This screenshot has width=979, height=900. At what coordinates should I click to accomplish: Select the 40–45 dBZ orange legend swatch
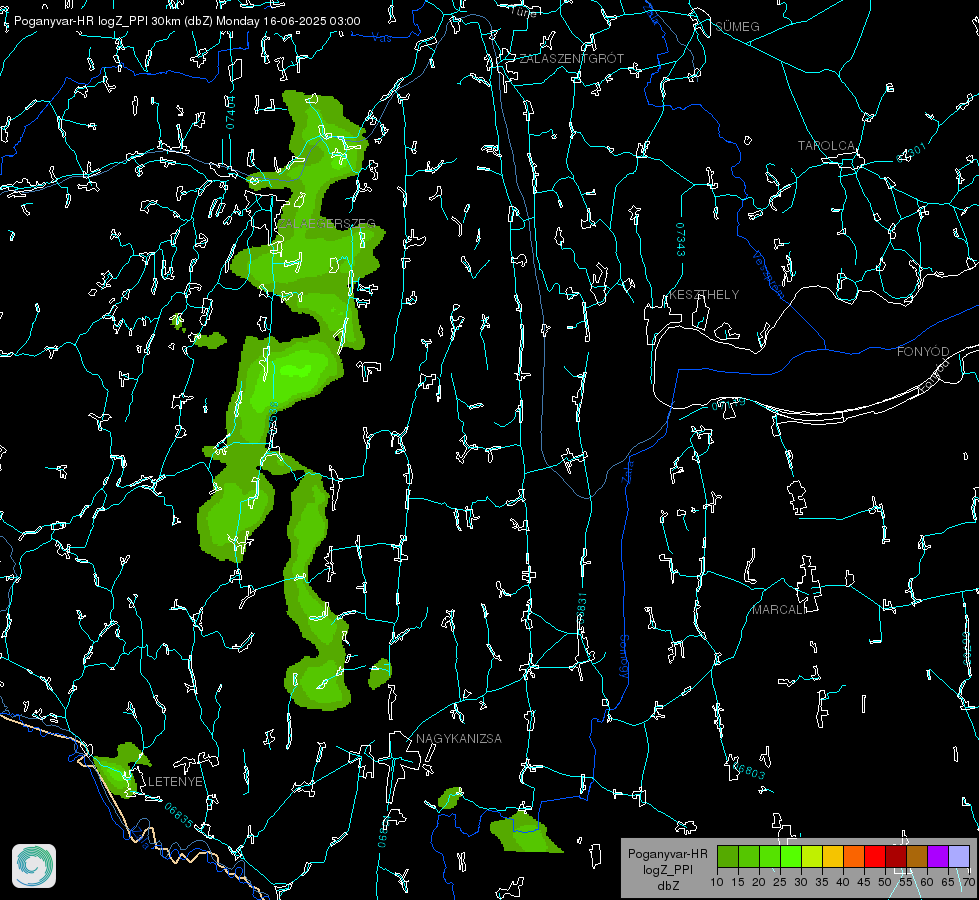tap(854, 856)
